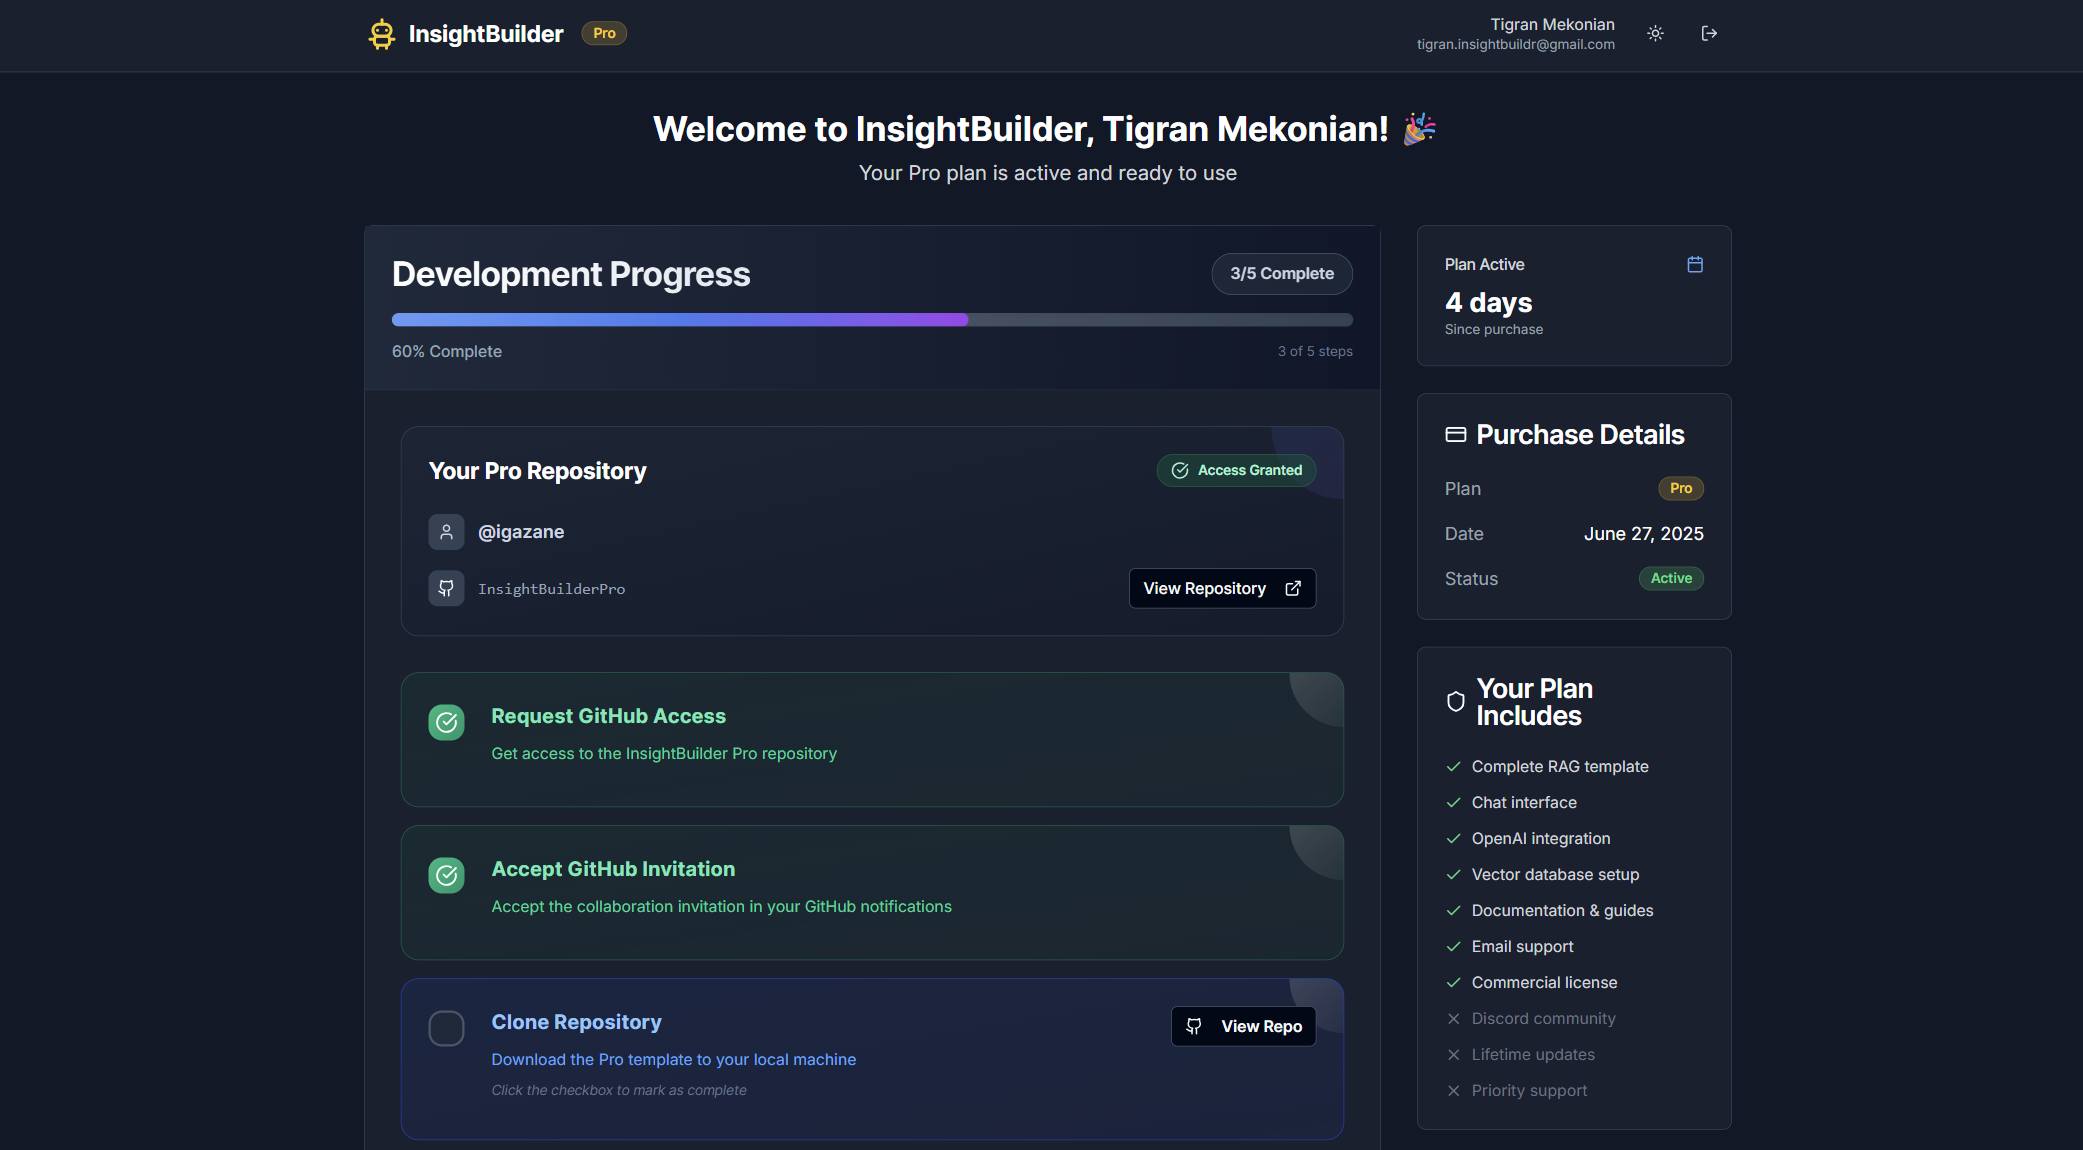Click the InsightBuilder robot logo icon
This screenshot has height=1150, width=2083.
point(382,33)
